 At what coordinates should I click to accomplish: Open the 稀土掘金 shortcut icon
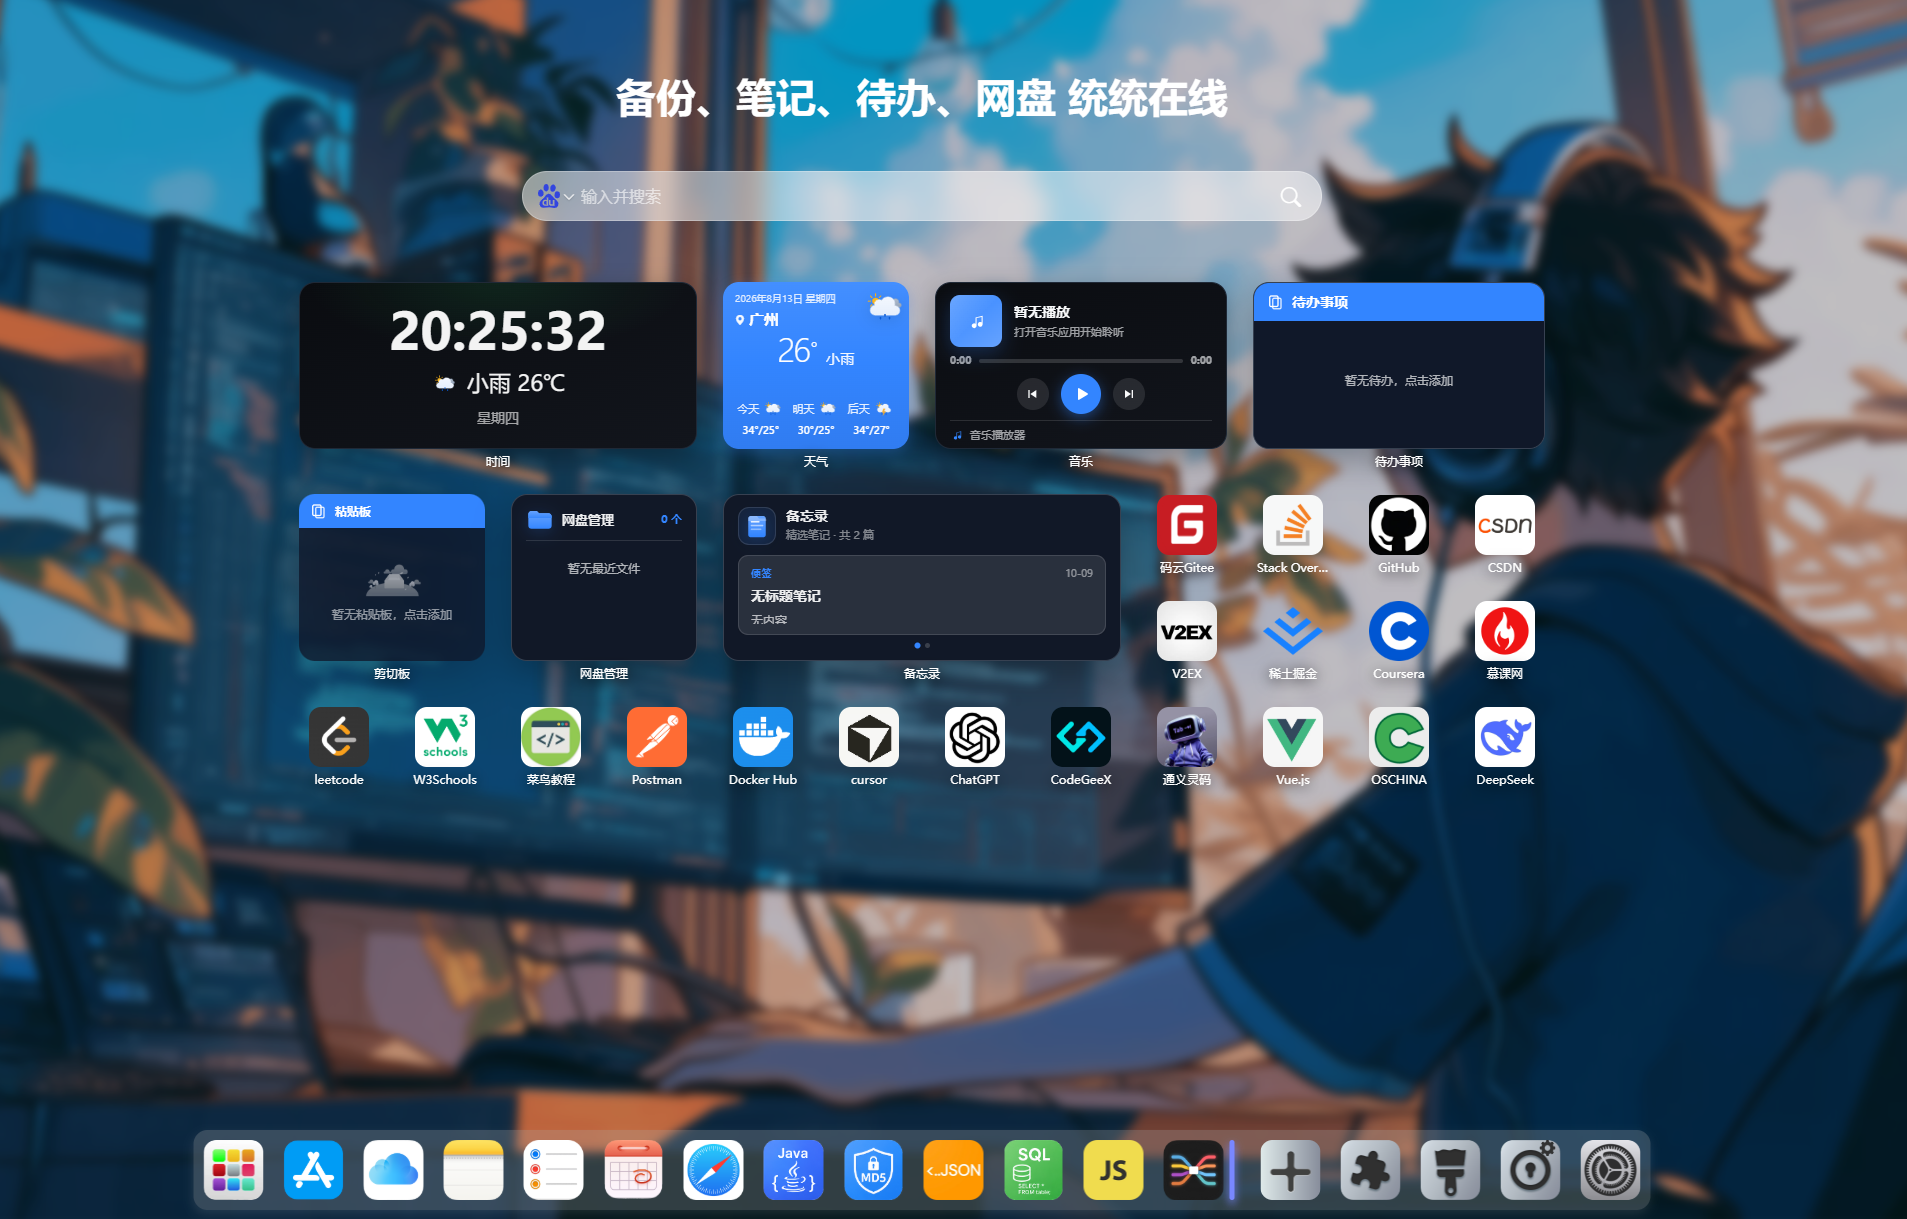pos(1293,631)
